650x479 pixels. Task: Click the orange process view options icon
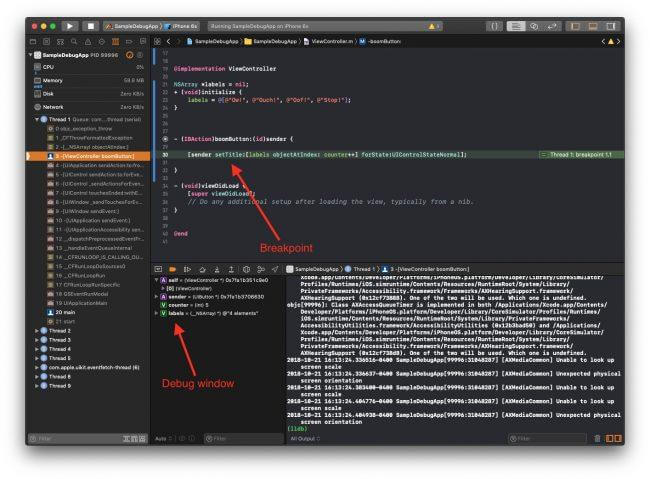129,55
